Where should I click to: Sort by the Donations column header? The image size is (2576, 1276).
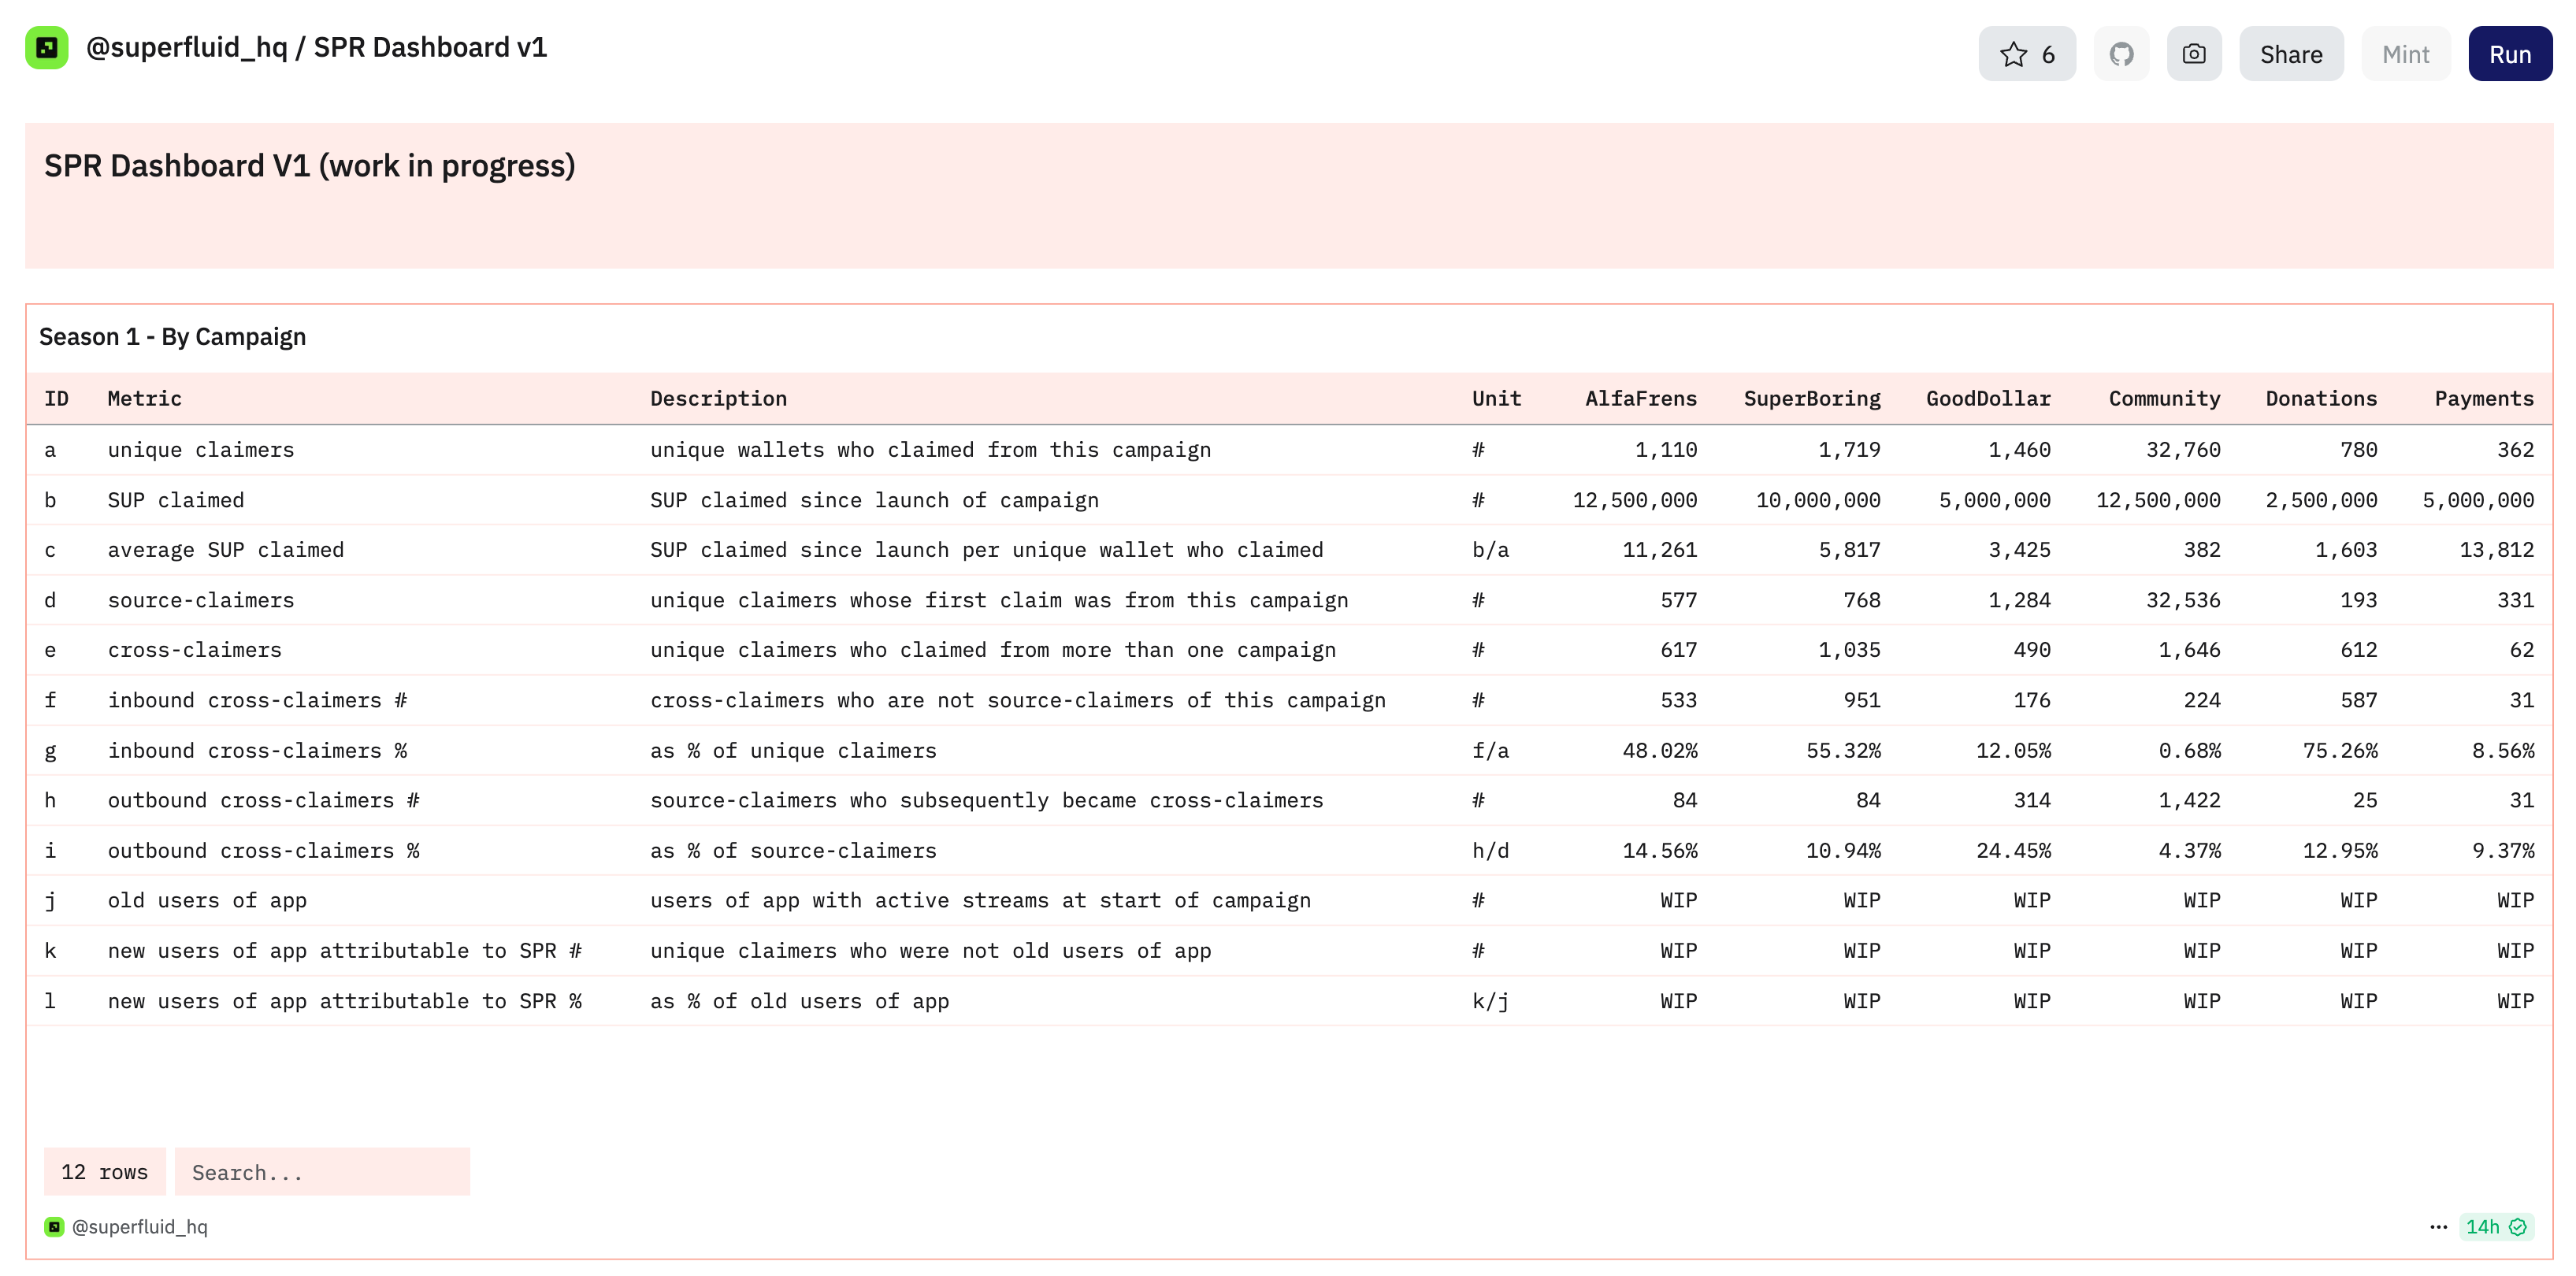point(2321,399)
